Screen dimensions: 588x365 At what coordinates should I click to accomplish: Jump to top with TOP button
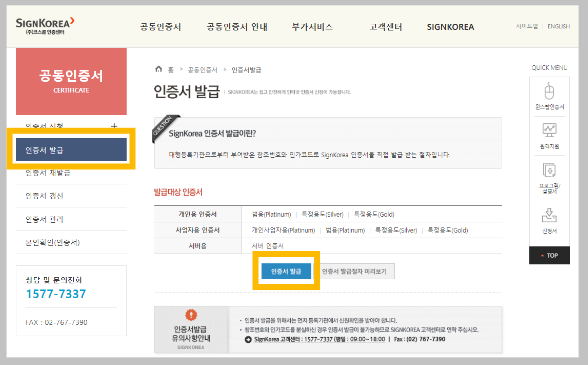[549, 255]
